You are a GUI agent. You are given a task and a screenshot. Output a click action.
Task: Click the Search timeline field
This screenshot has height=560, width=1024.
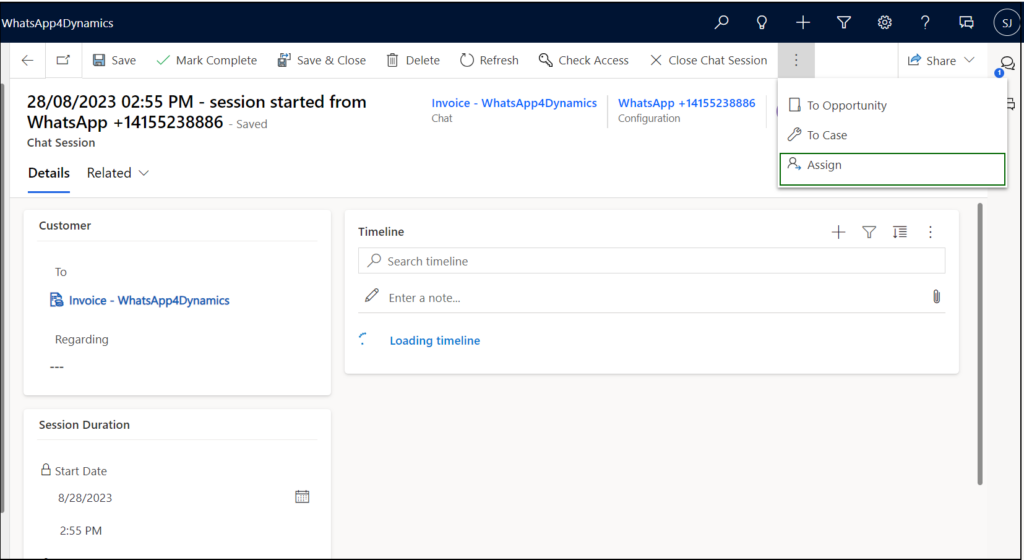pos(651,261)
